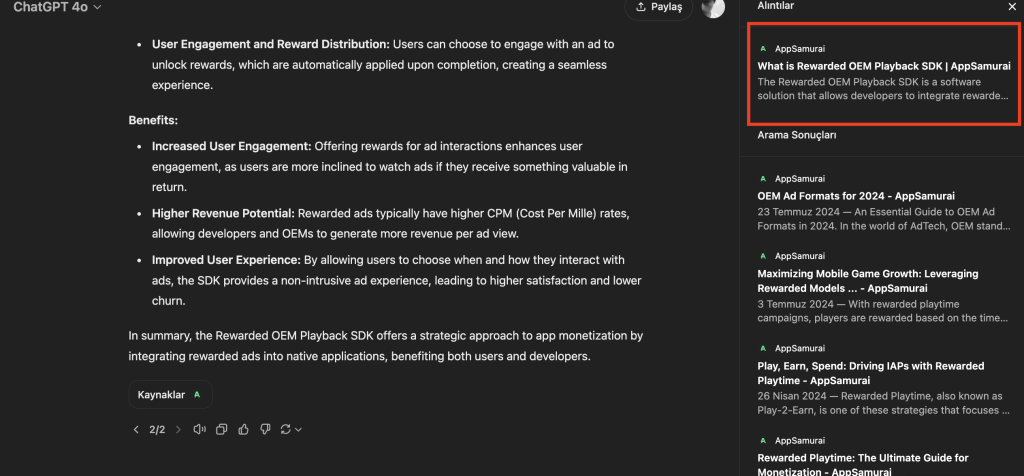Screen dimensions: 1024x476
Task: Close the Alıntılar citations panel
Action: (x=1010, y=6)
